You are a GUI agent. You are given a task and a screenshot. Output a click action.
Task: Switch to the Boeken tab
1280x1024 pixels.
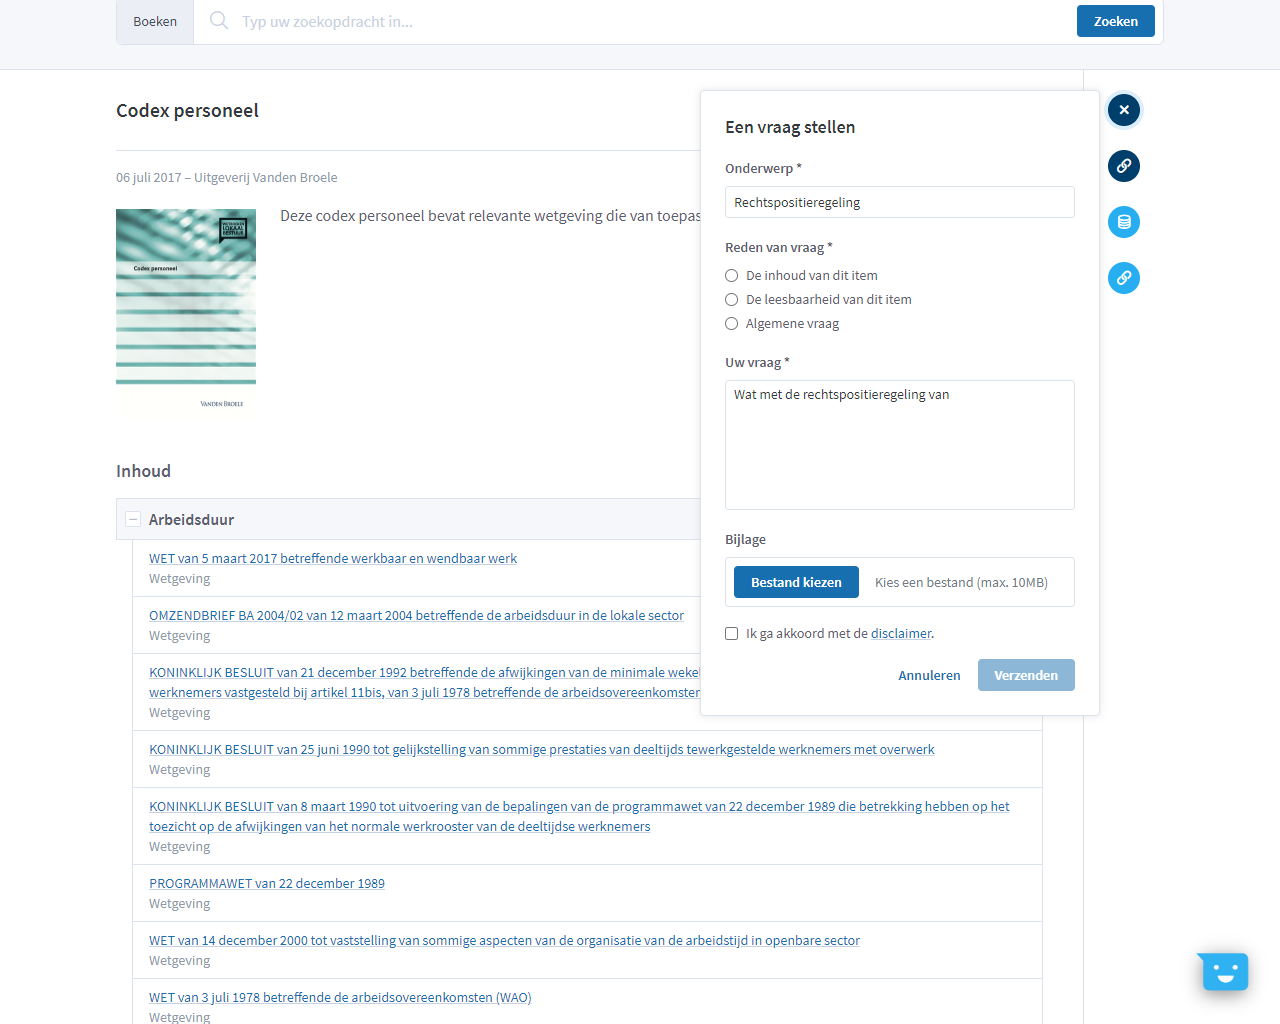click(x=154, y=20)
